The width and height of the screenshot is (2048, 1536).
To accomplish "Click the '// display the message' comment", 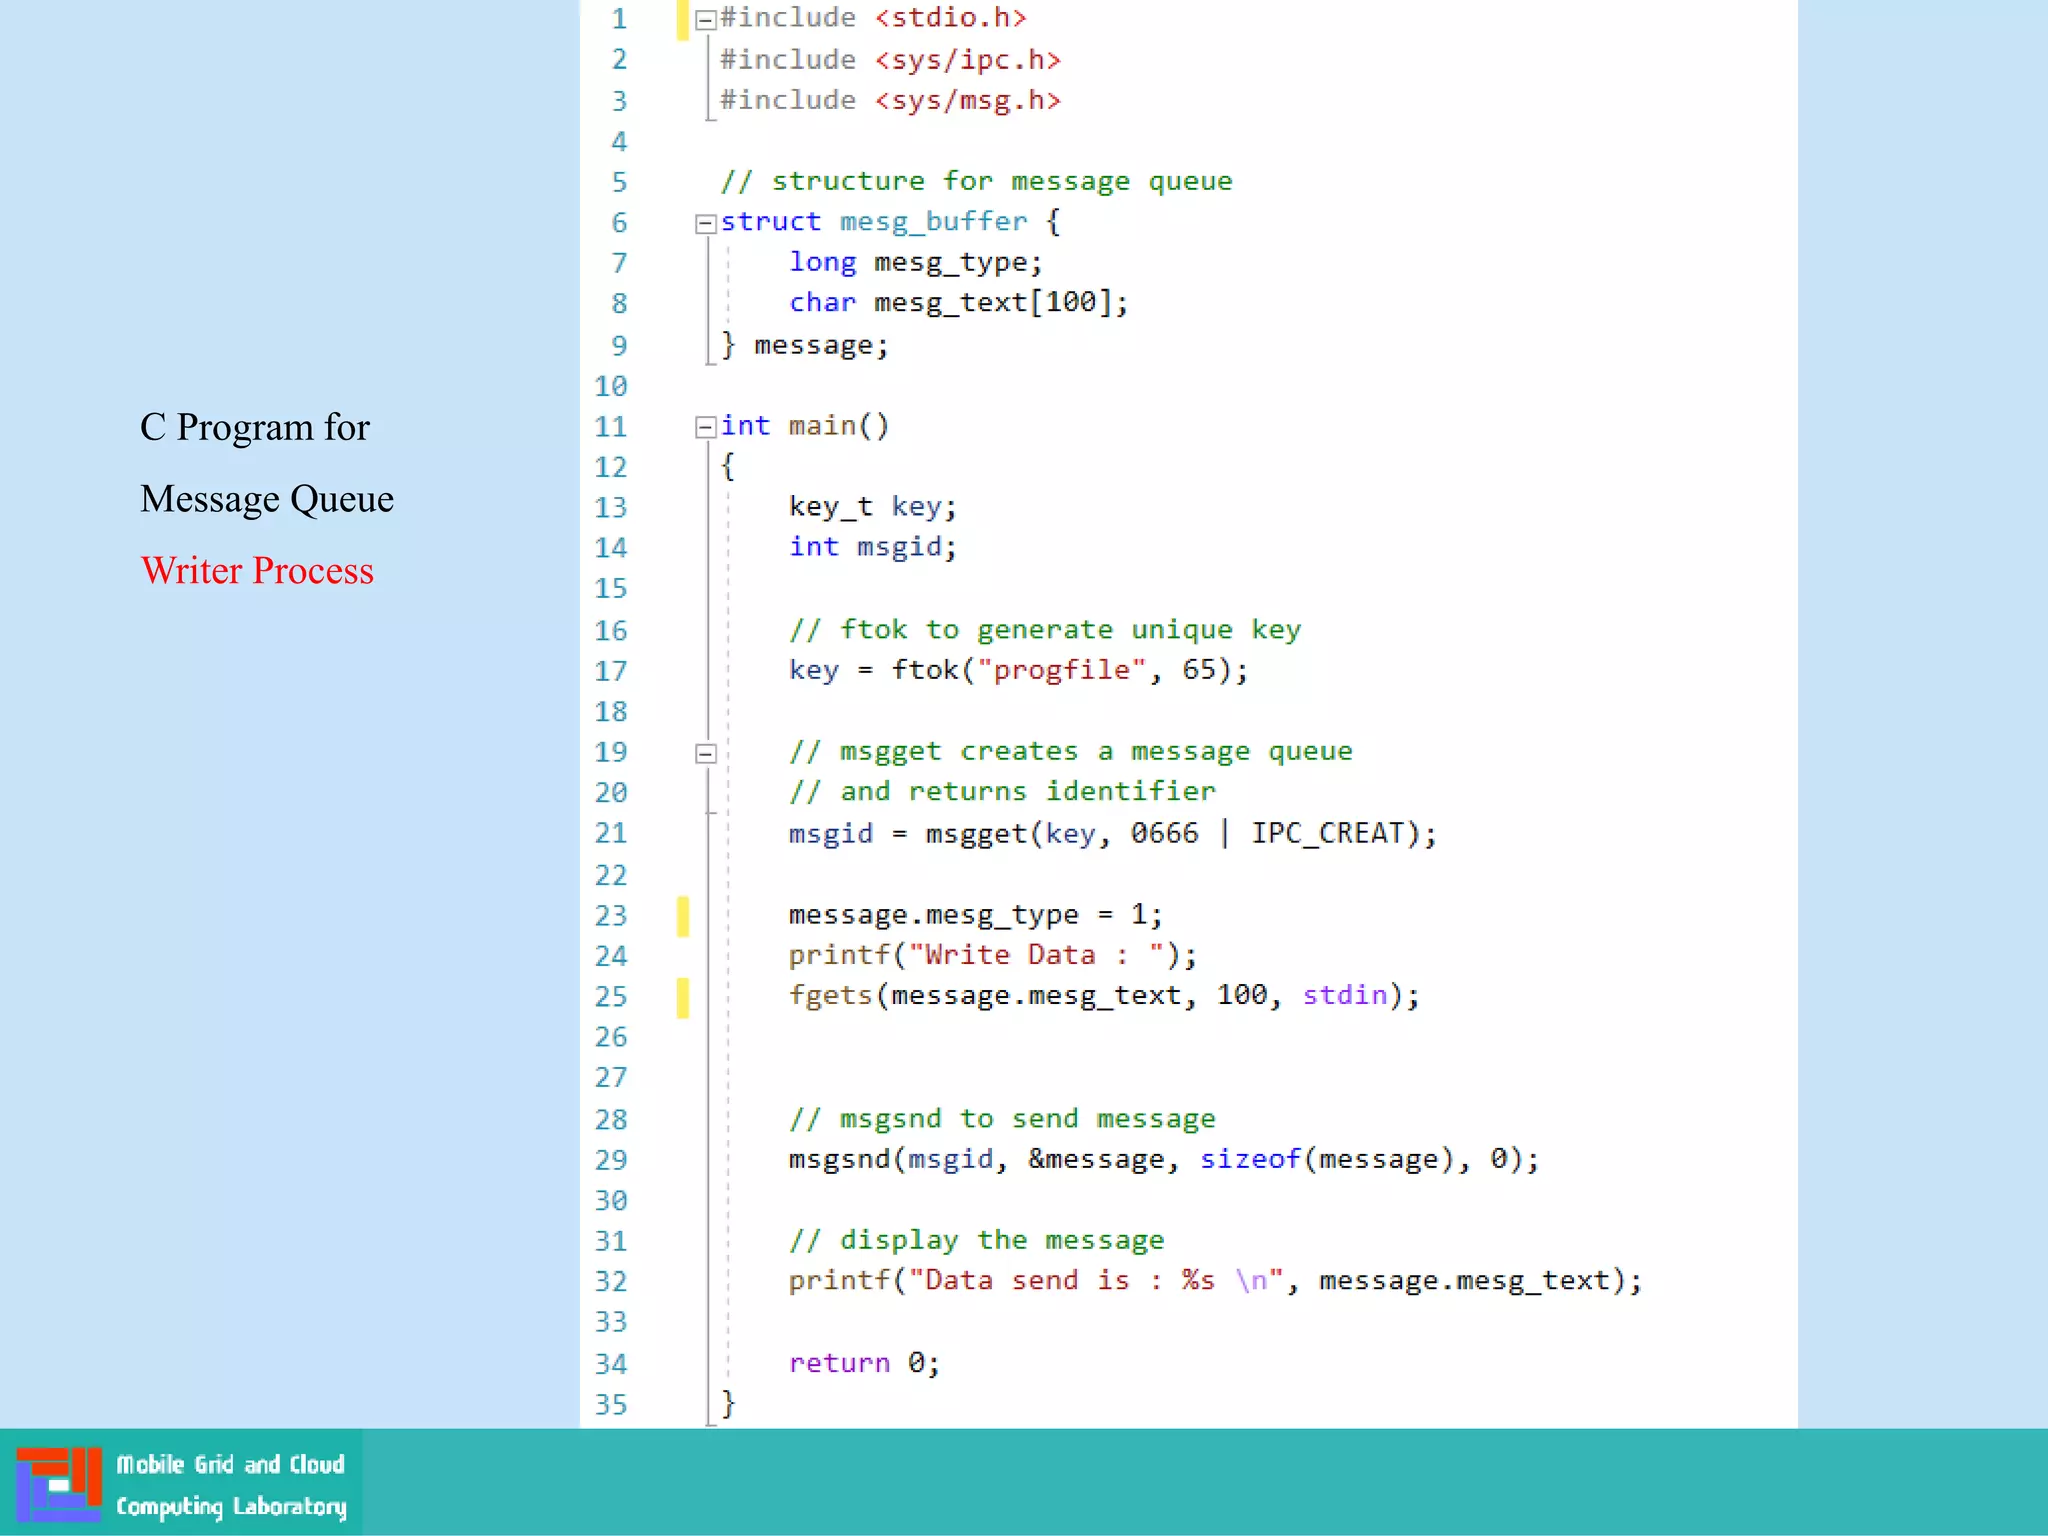I will pos(976,1241).
